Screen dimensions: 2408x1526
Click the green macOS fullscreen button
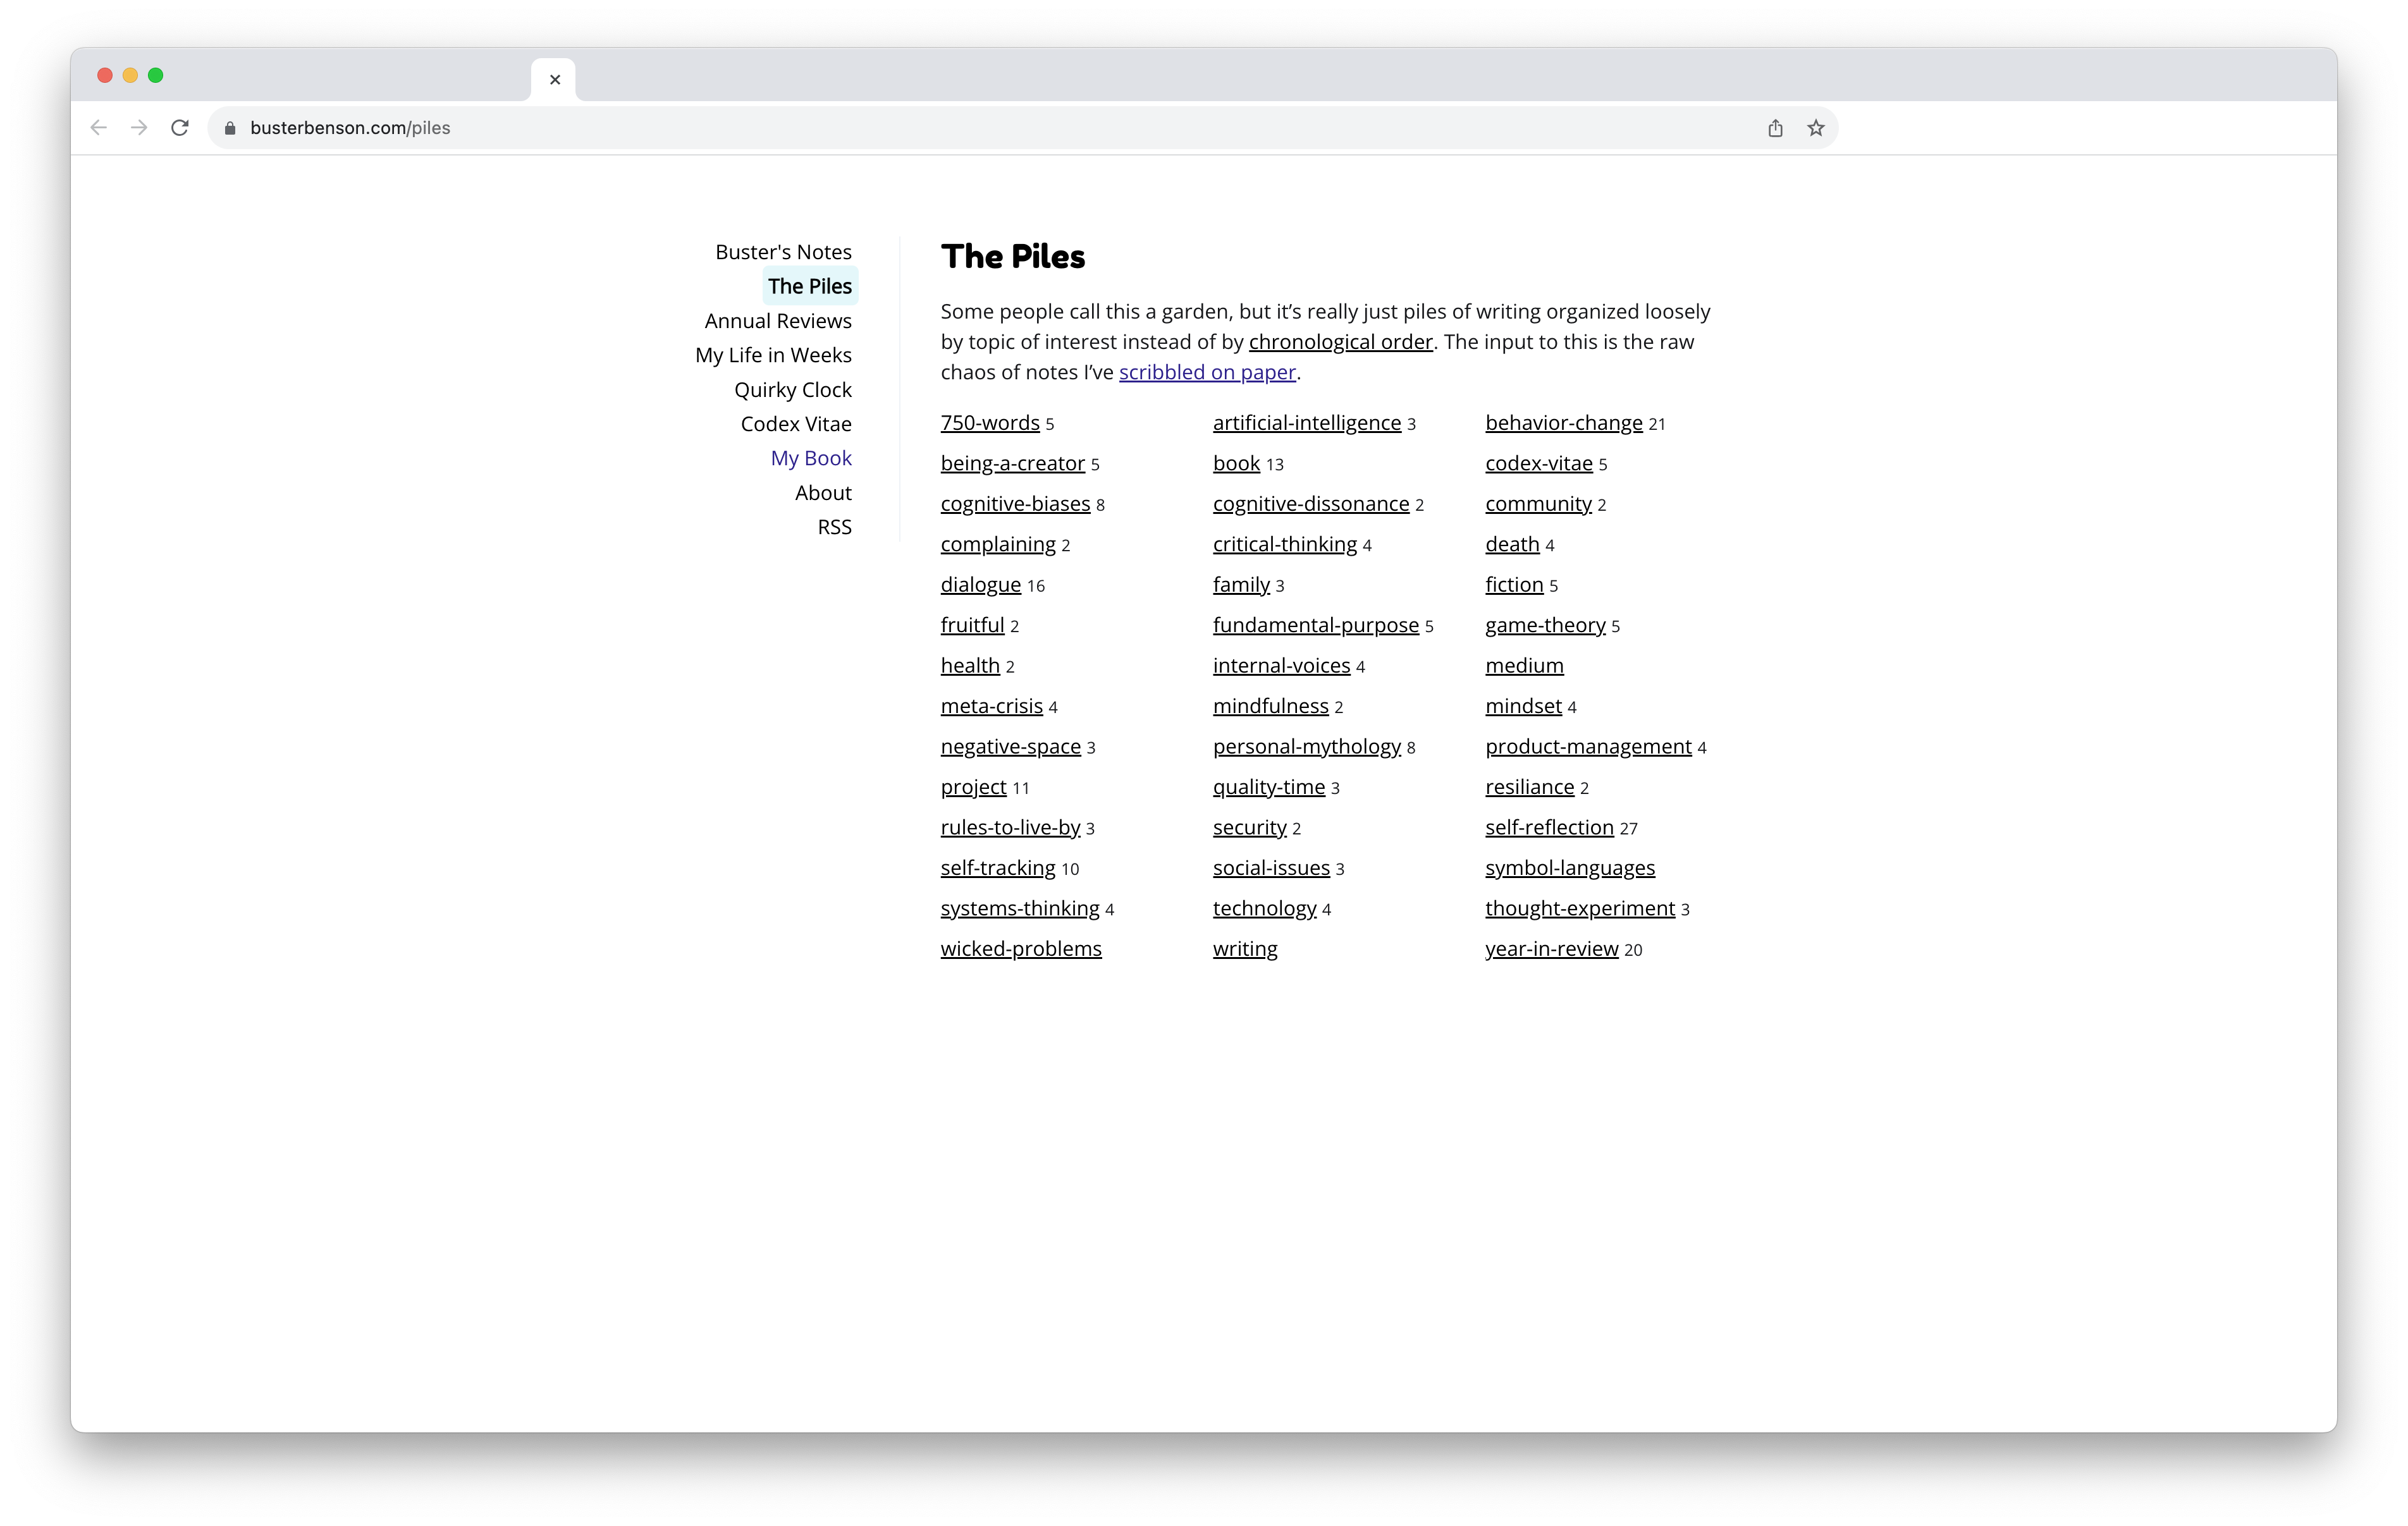(156, 75)
